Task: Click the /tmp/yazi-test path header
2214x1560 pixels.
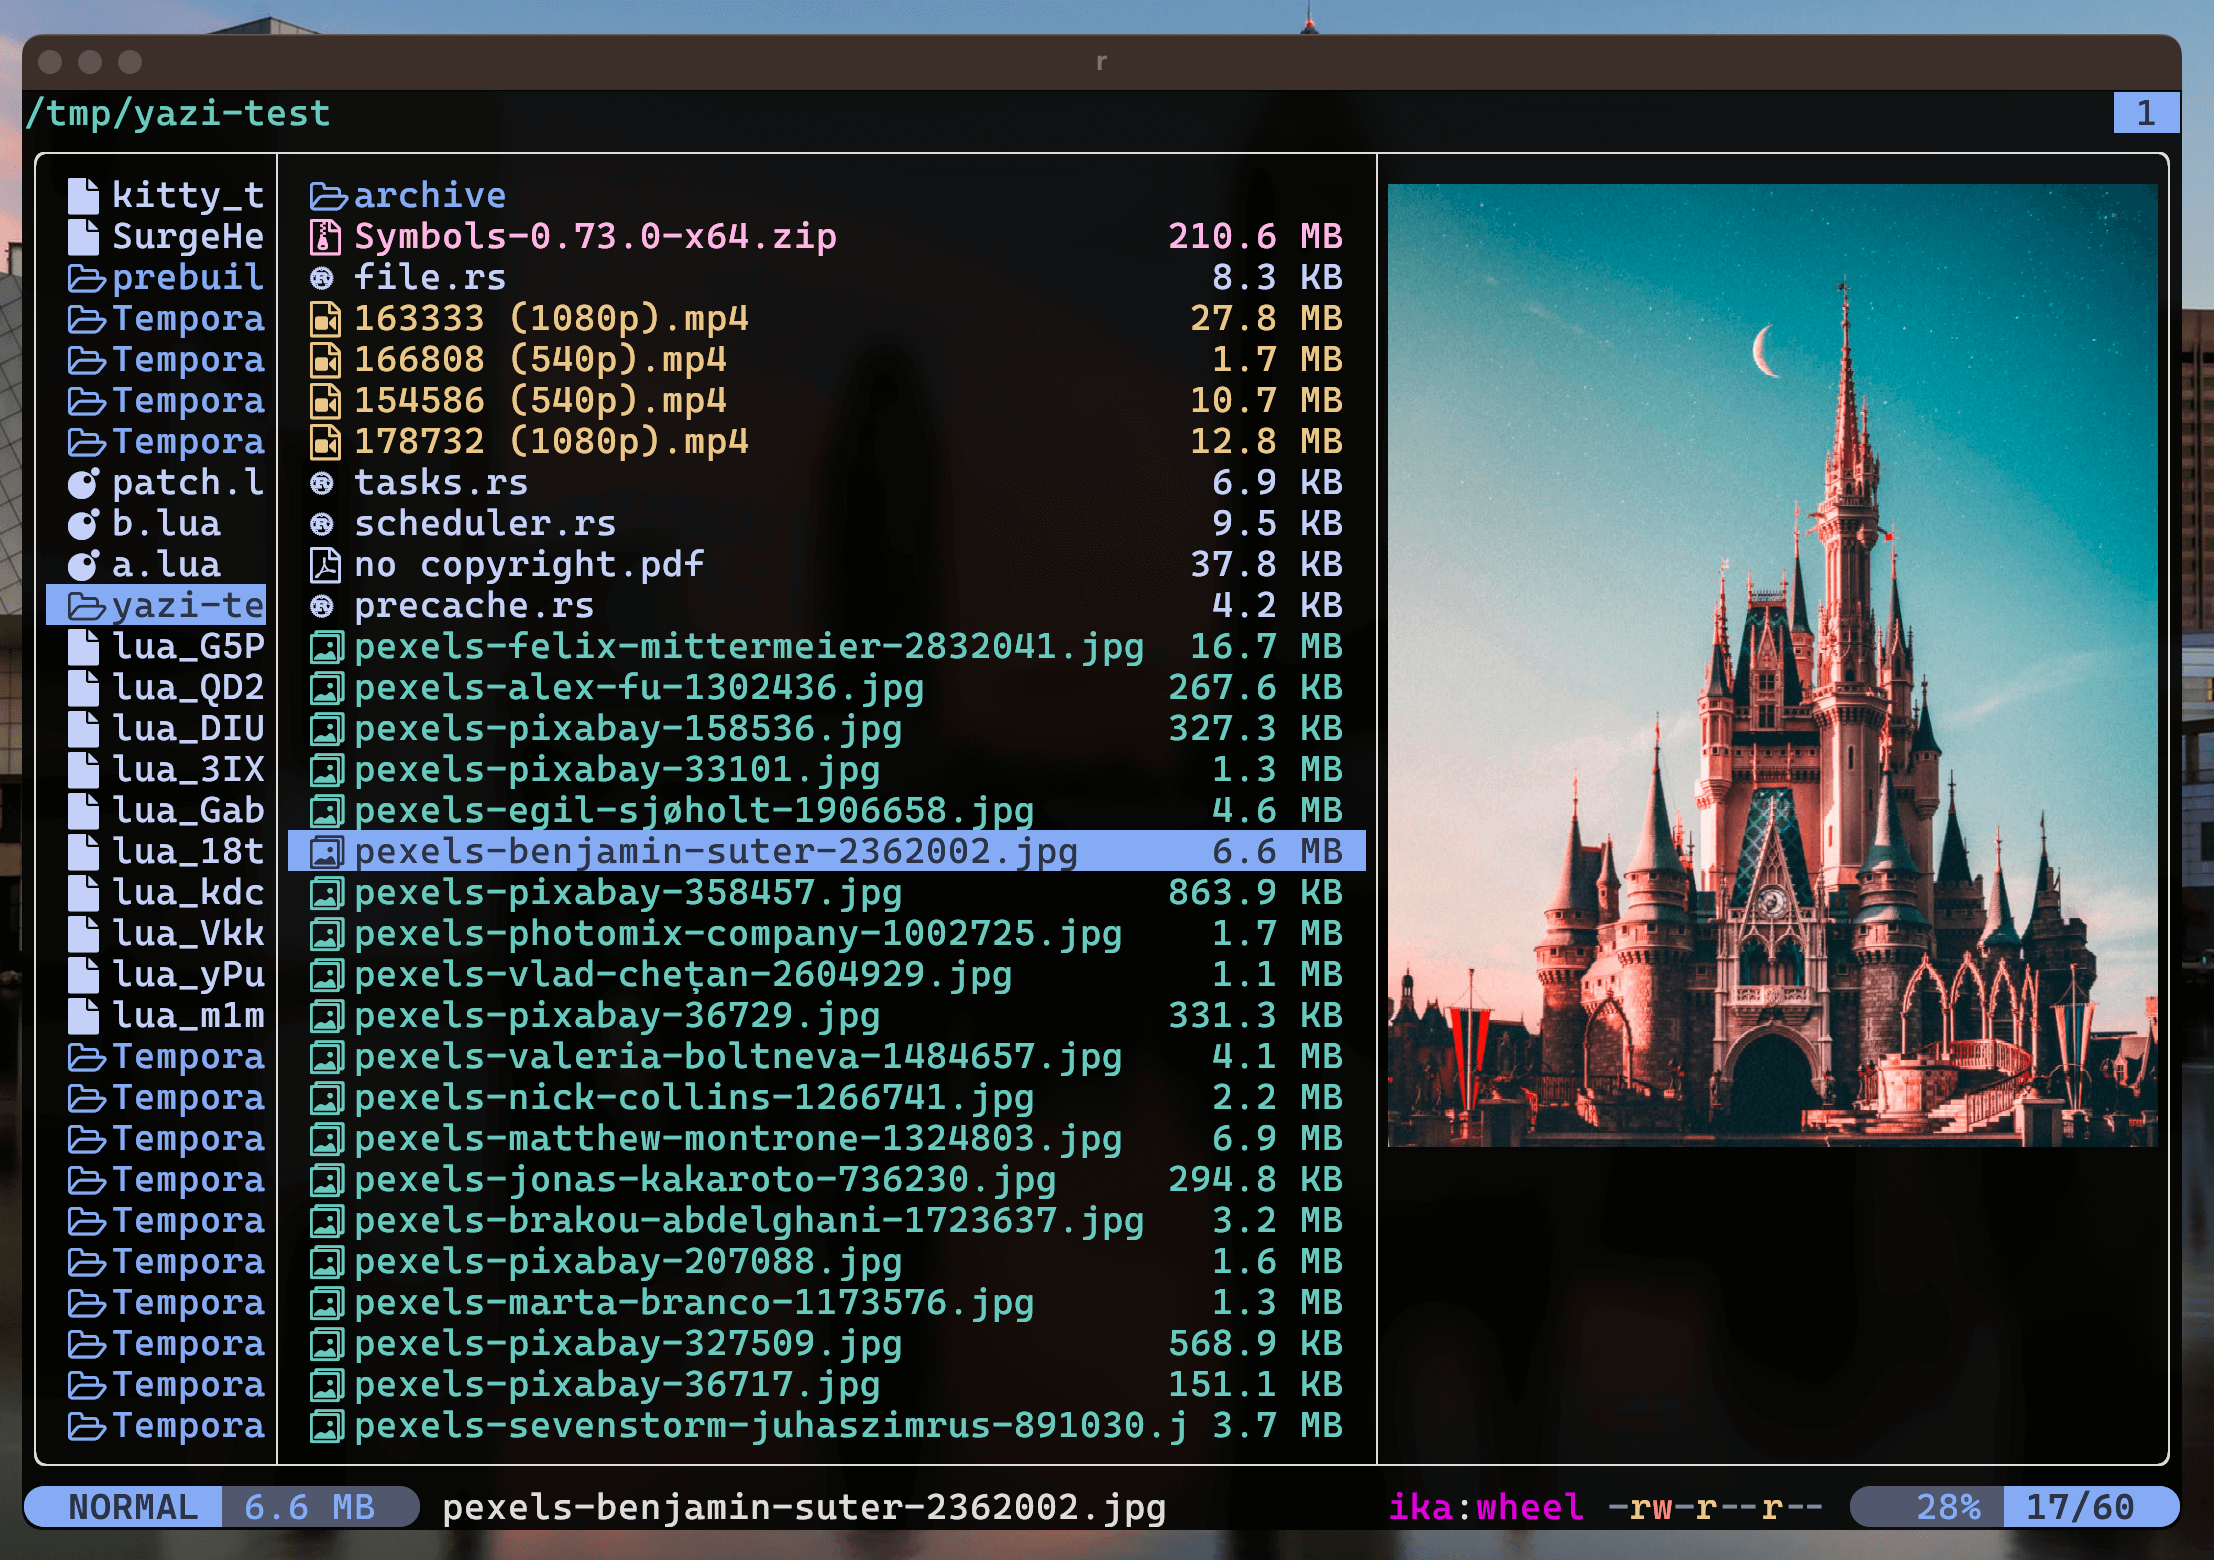Action: coord(179,113)
